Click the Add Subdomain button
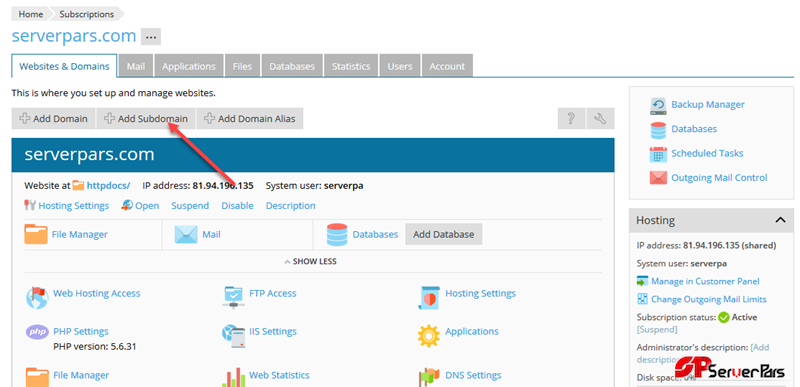800x387 pixels. 146,119
